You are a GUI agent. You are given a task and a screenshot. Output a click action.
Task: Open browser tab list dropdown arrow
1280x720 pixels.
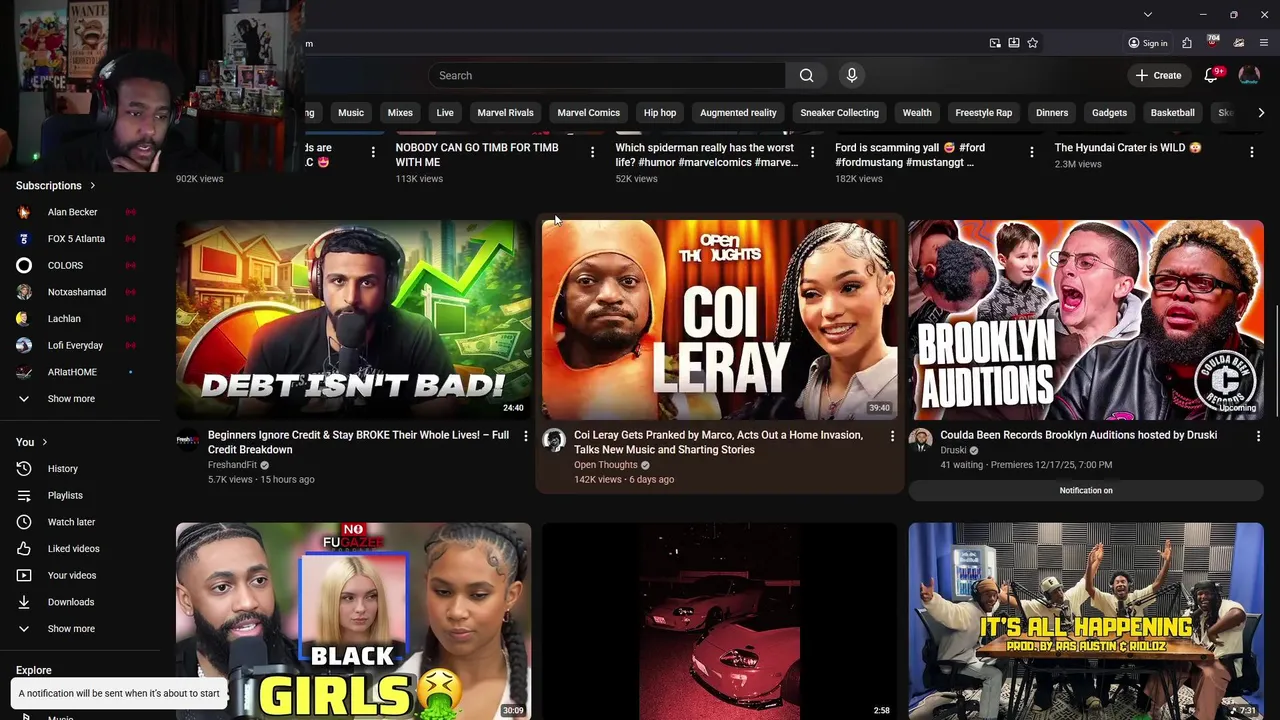click(1147, 14)
